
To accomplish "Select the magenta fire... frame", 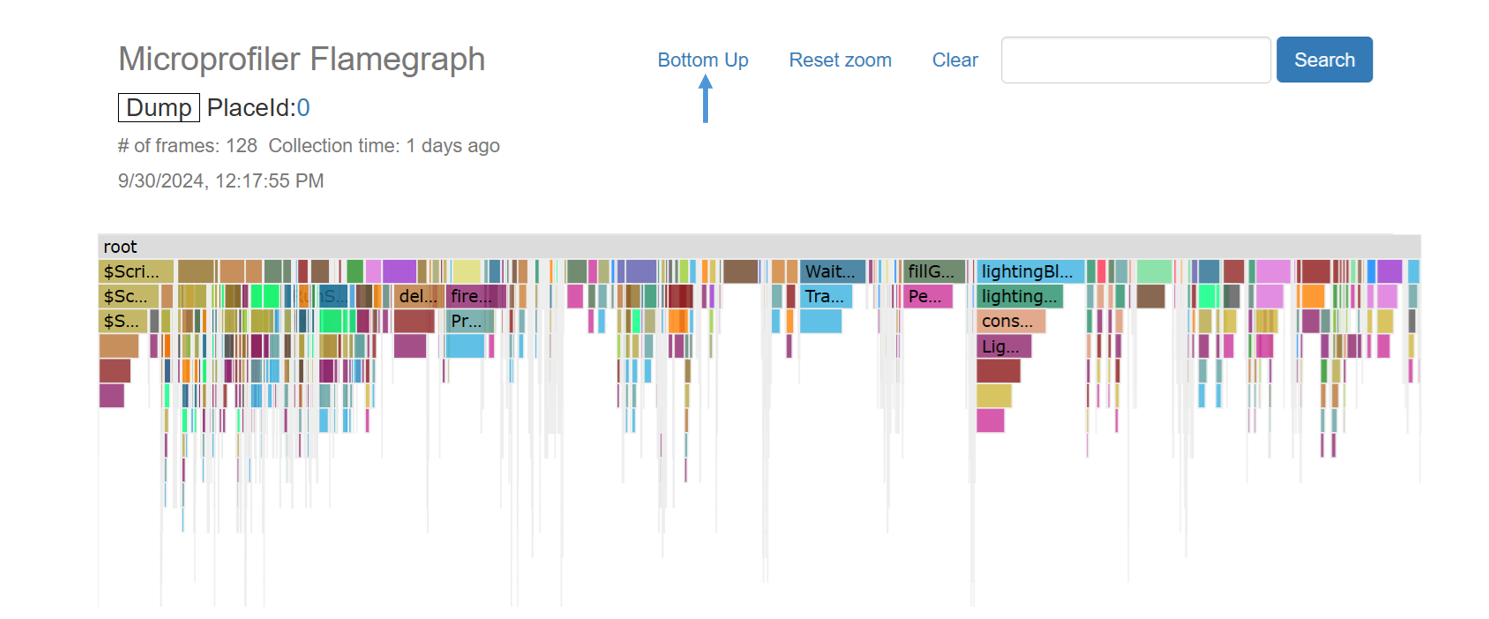I will coord(471,297).
